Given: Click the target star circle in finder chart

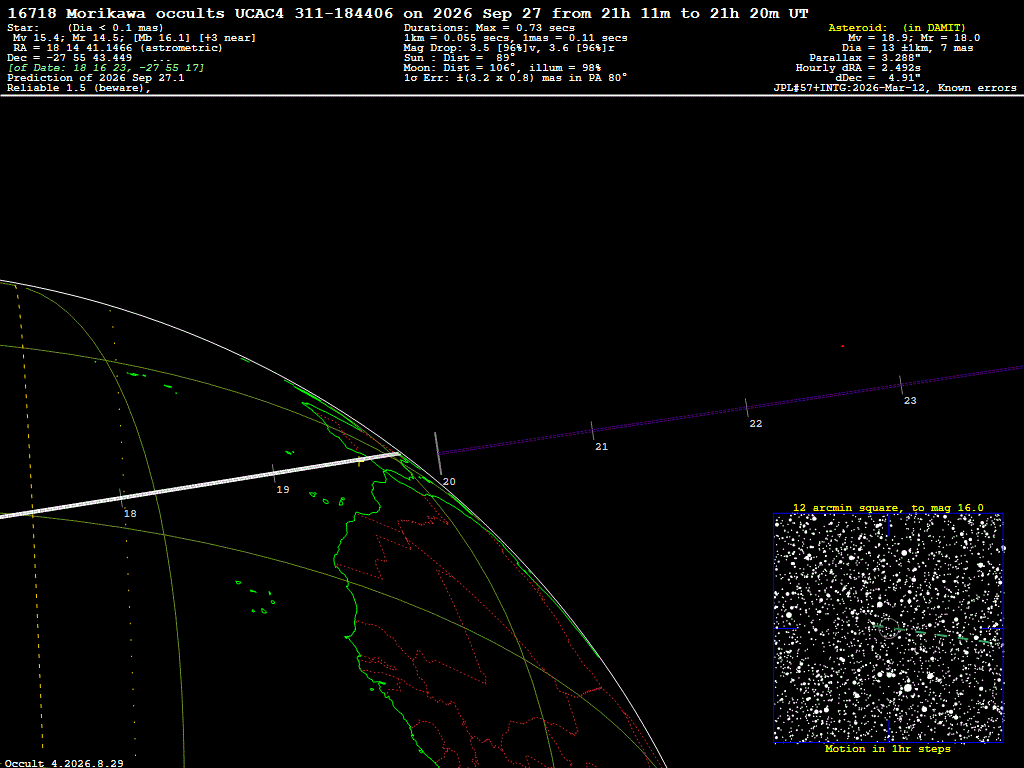Looking at the screenshot, I should click(x=888, y=628).
